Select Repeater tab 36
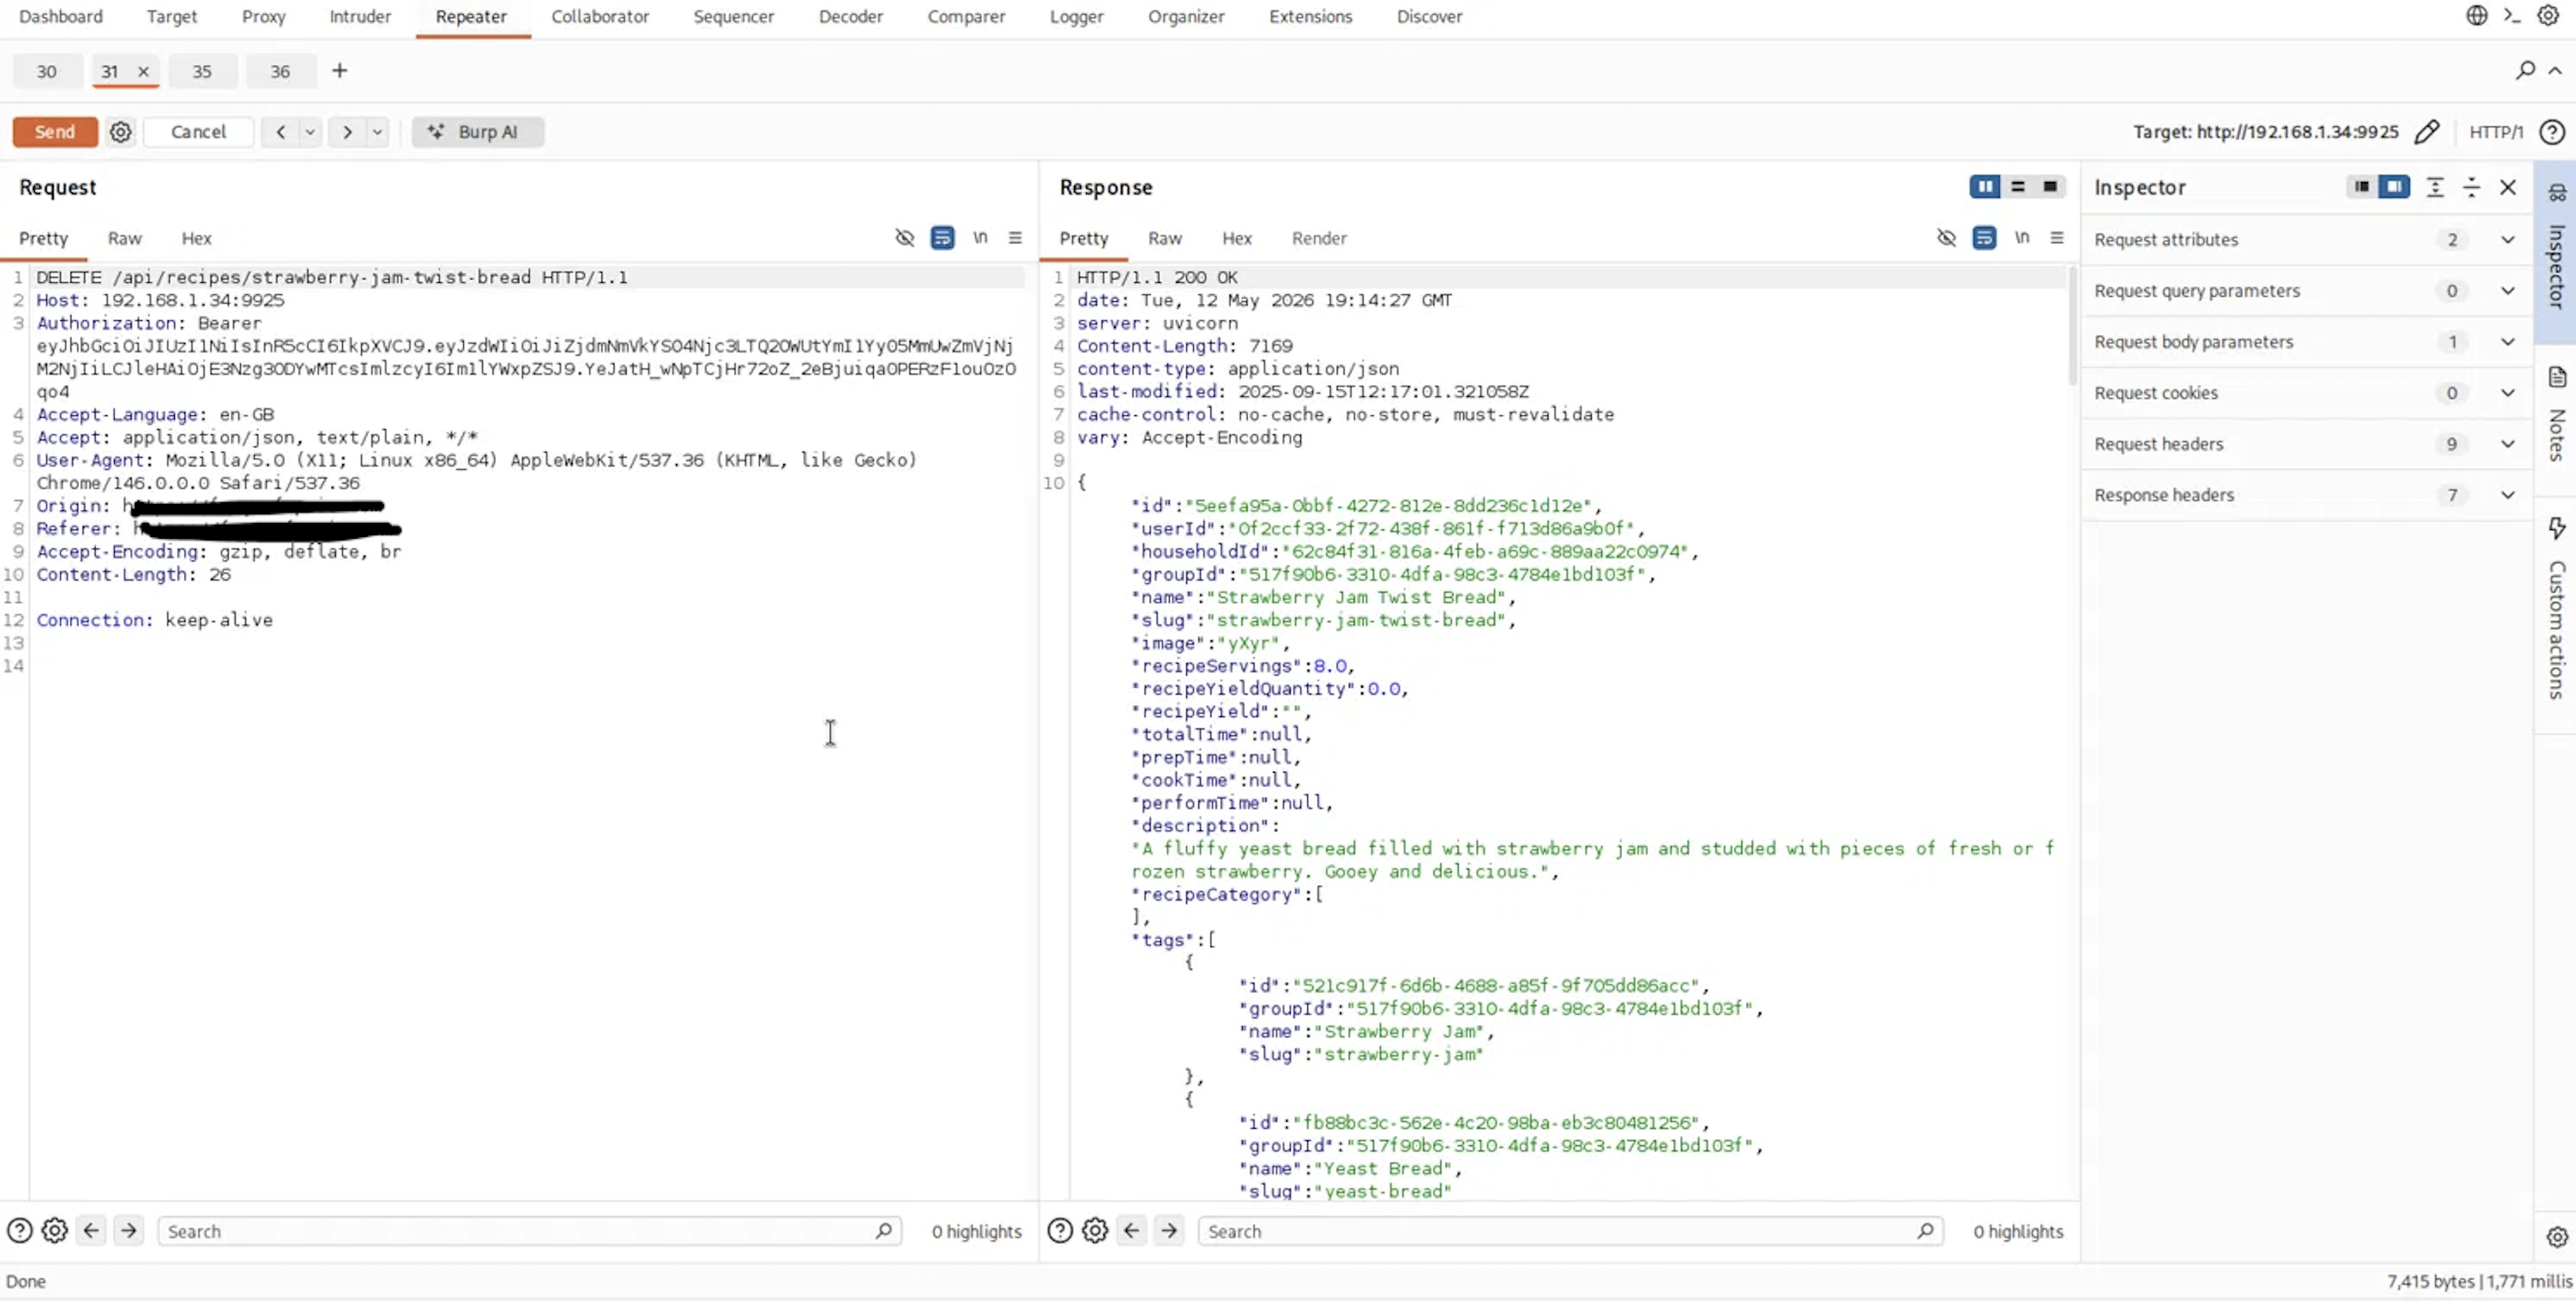This screenshot has height=1302, width=2576. [280, 71]
